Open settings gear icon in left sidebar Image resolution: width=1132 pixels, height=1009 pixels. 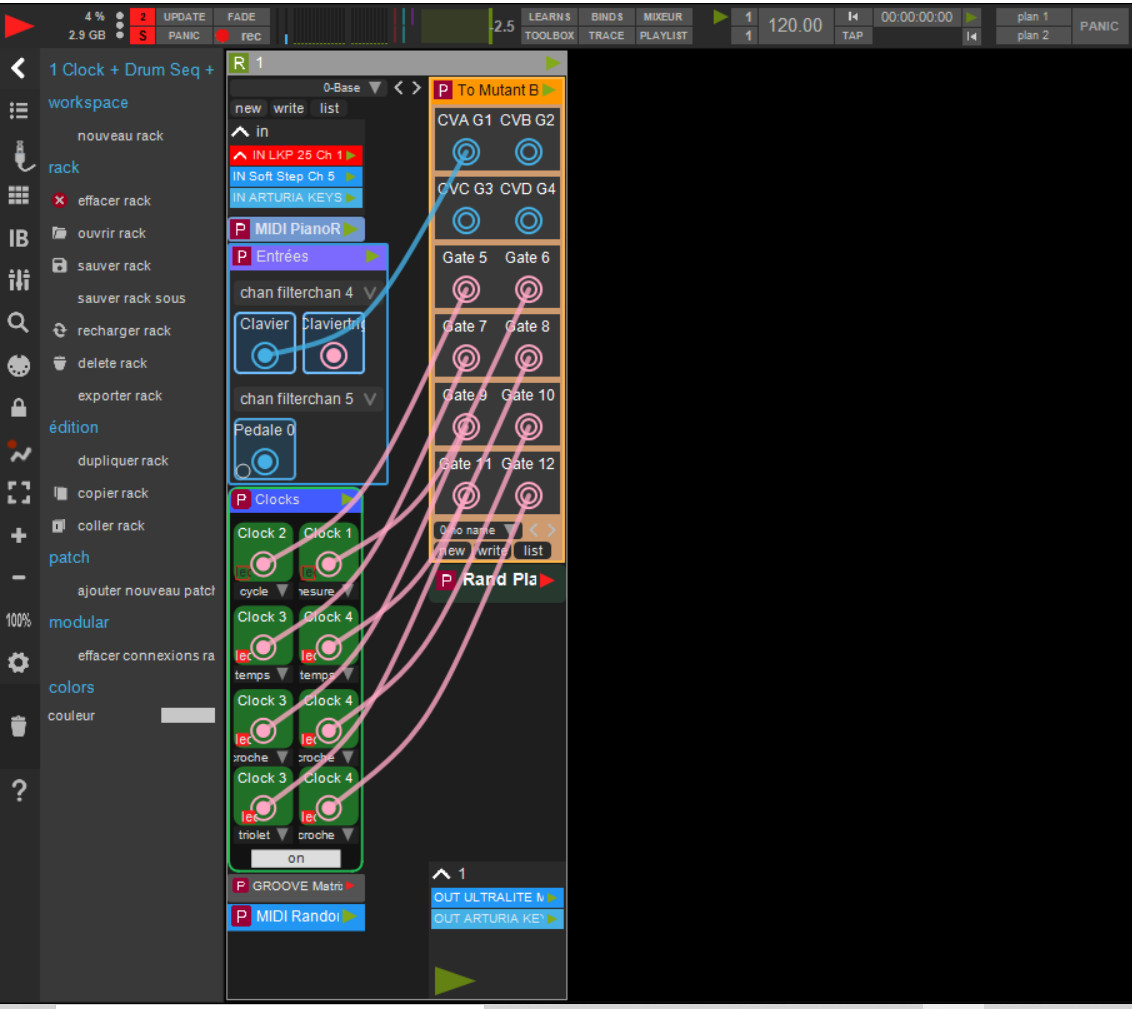pos(18,662)
